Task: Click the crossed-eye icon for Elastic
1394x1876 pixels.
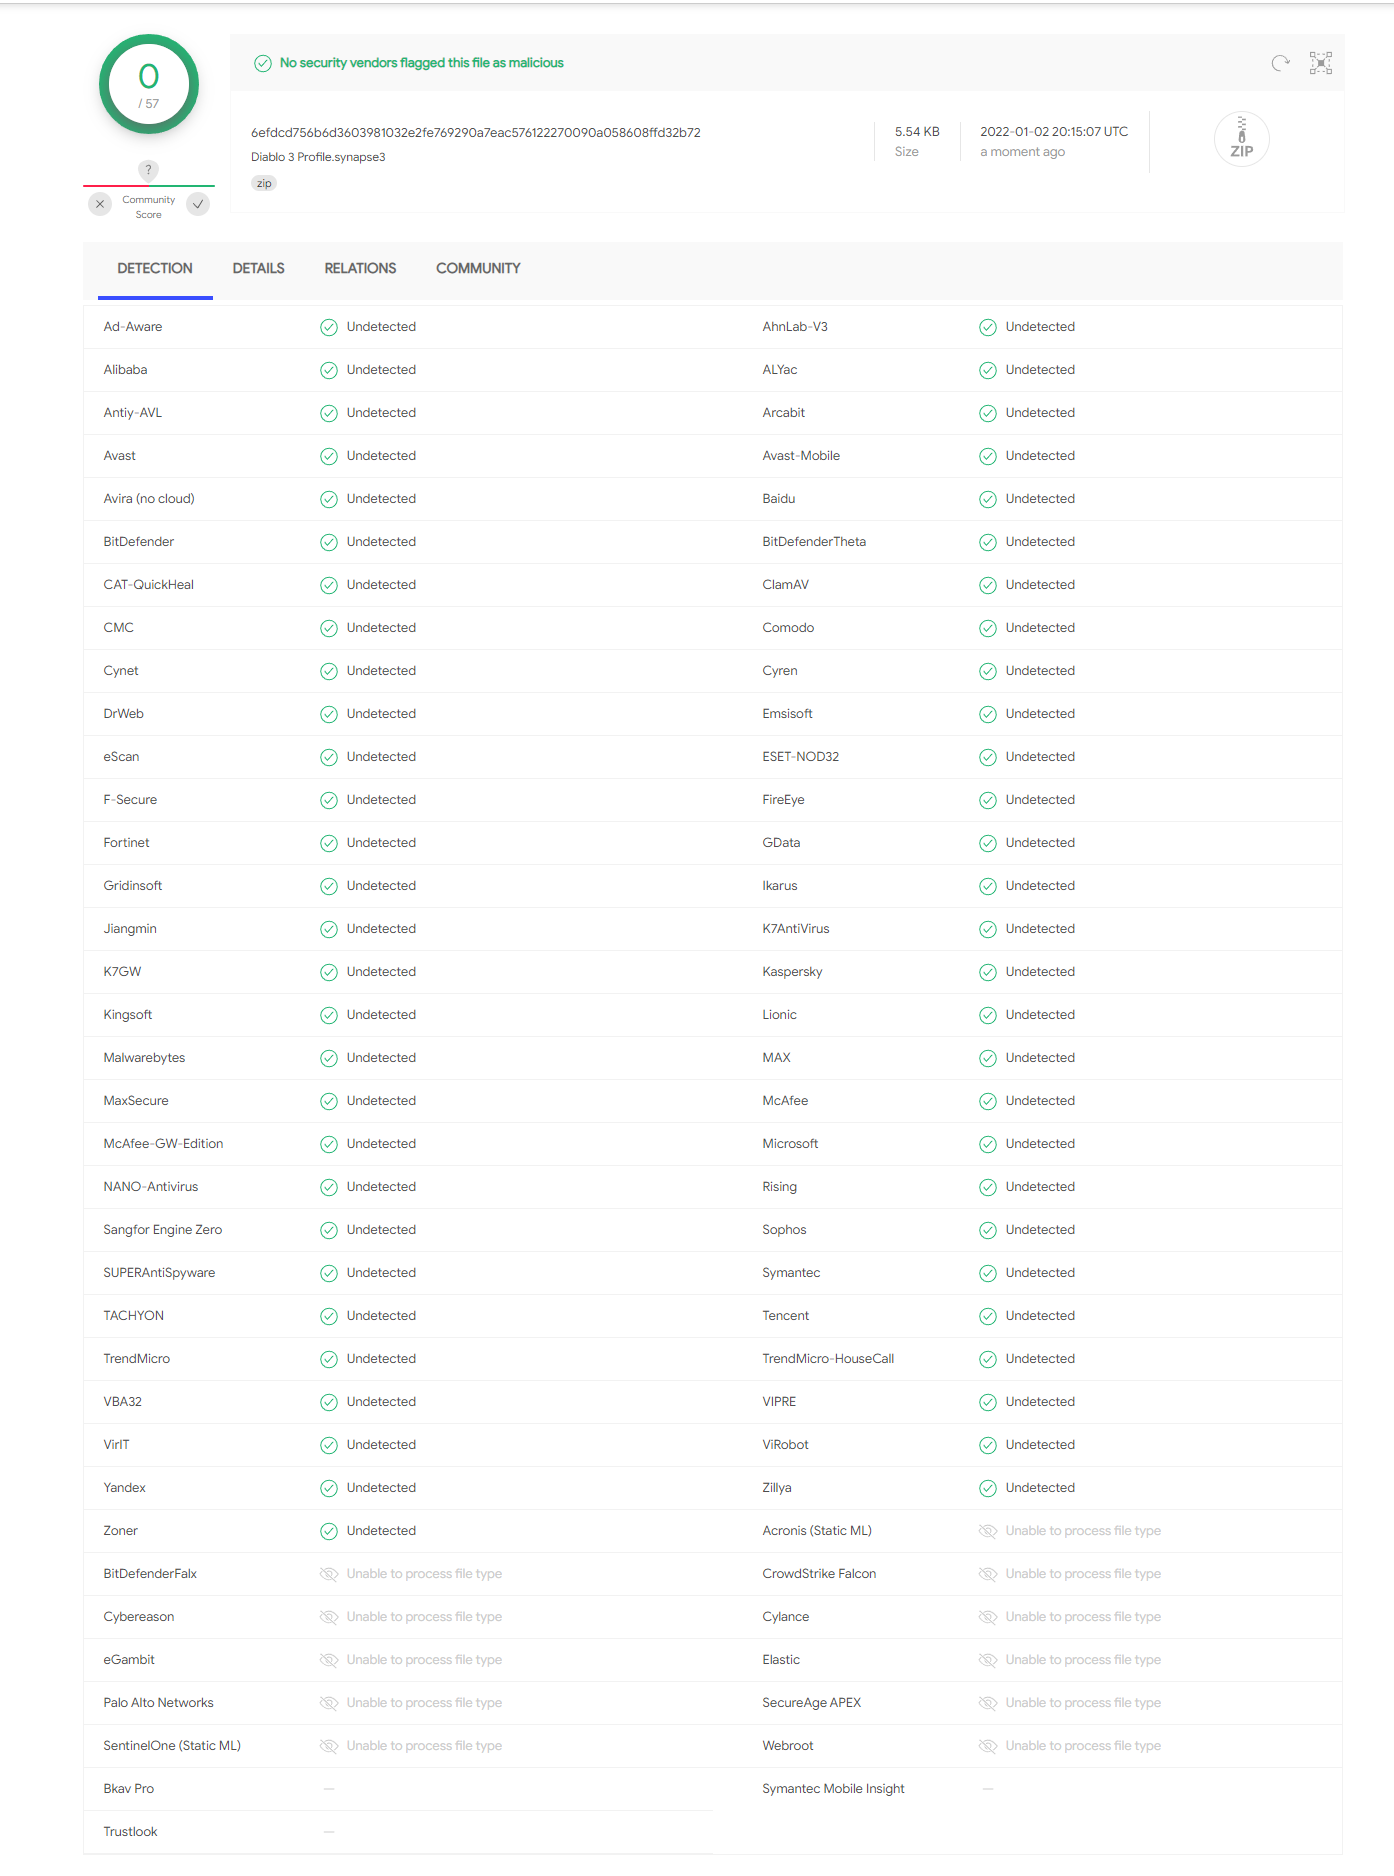Action: 988,1660
